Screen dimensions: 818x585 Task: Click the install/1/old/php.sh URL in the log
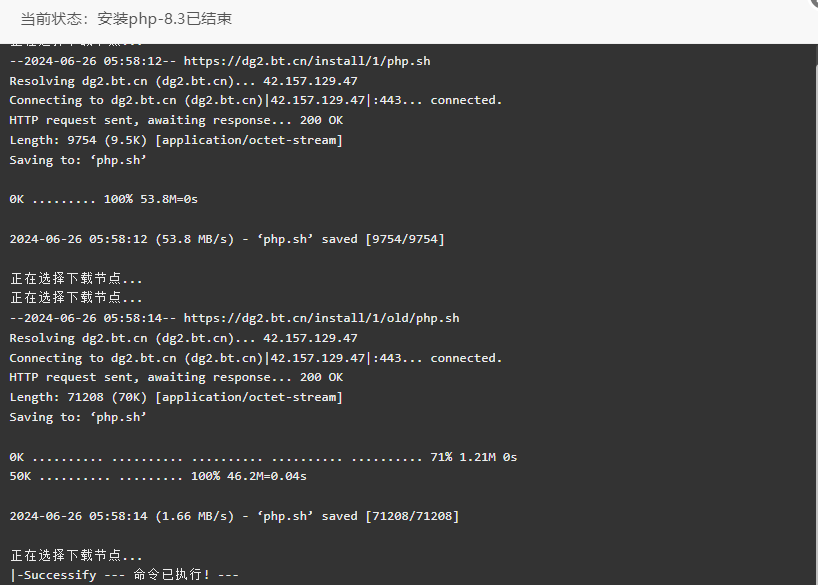(321, 318)
